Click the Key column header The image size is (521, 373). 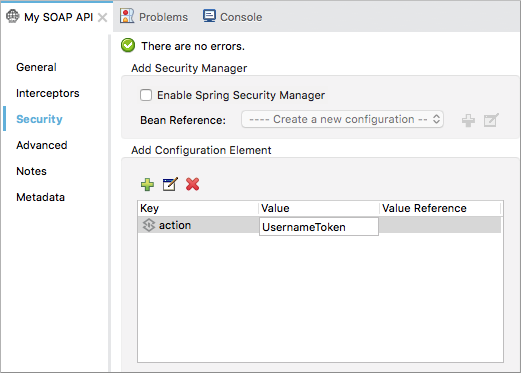coord(198,208)
